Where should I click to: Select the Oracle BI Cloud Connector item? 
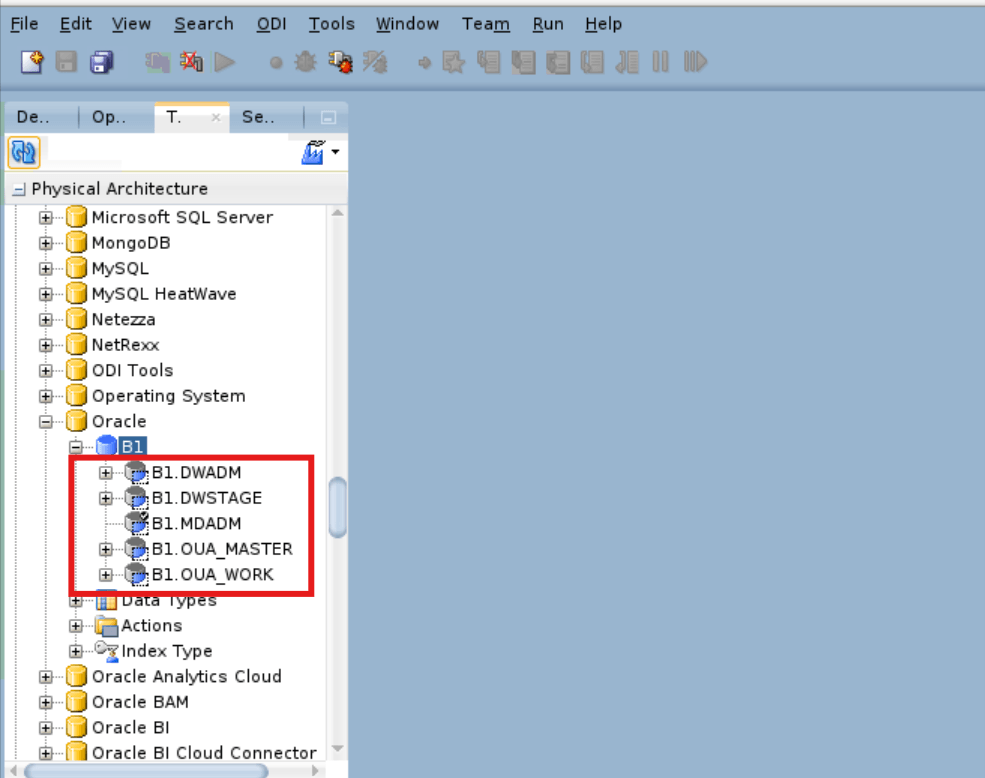coord(204,752)
